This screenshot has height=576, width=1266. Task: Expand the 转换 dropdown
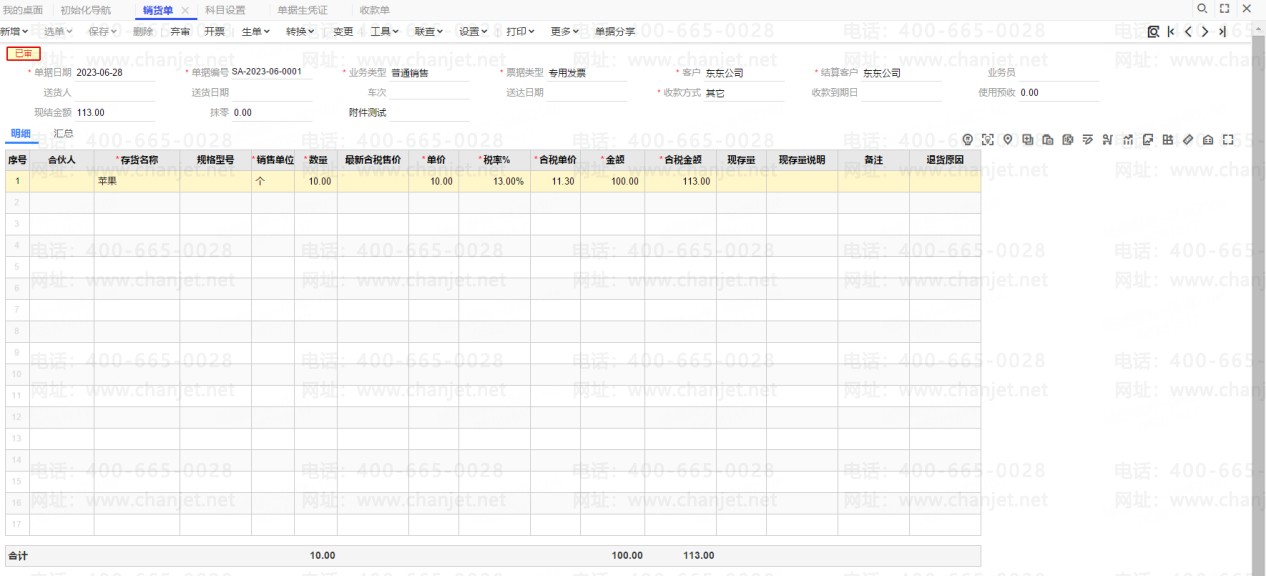point(300,32)
